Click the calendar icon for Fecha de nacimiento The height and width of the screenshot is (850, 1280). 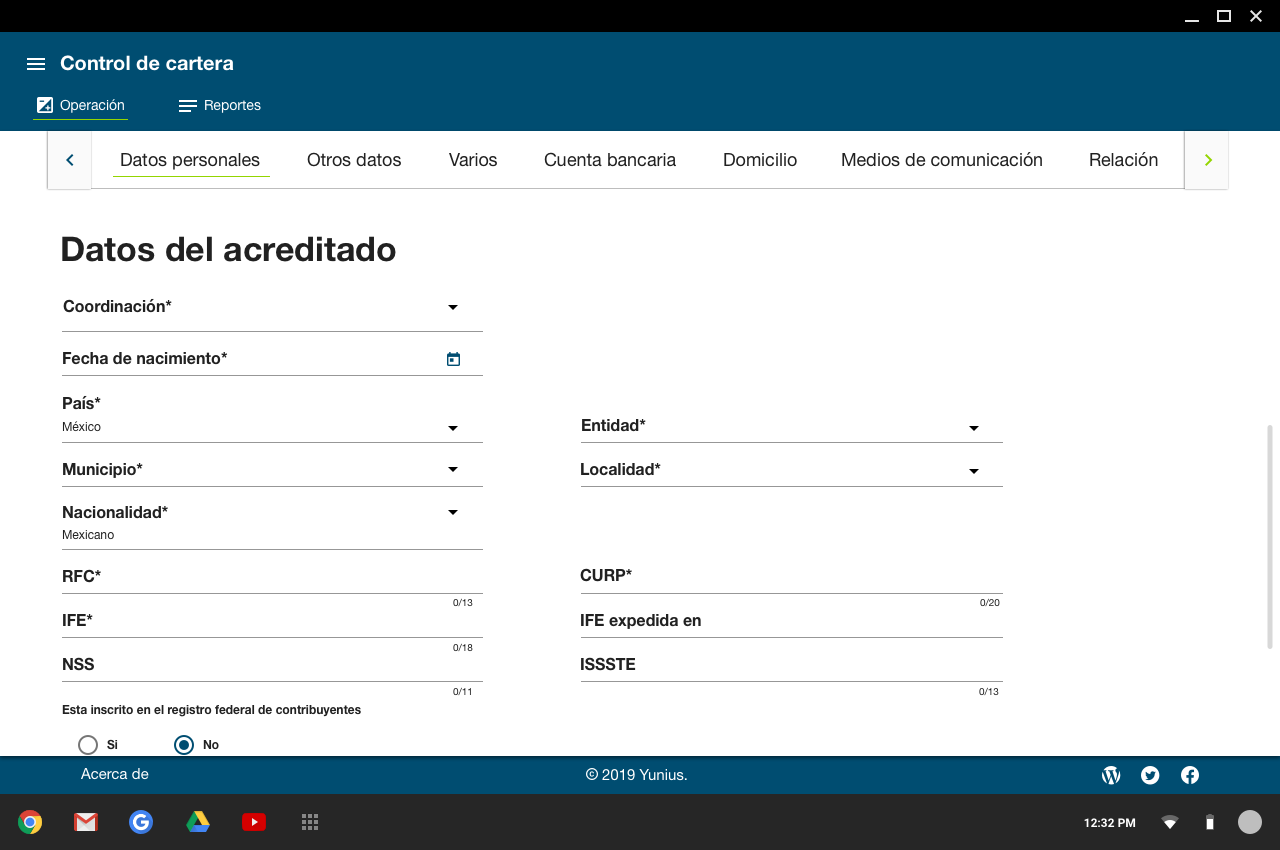click(453, 359)
